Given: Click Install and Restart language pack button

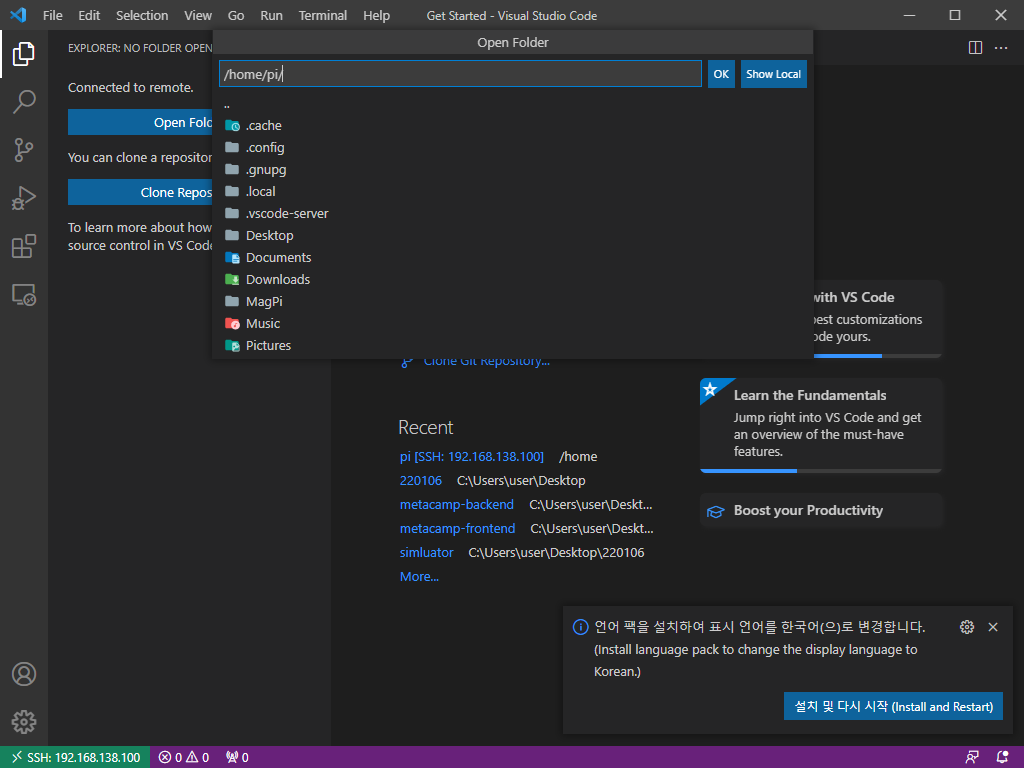Looking at the screenshot, I should (893, 707).
